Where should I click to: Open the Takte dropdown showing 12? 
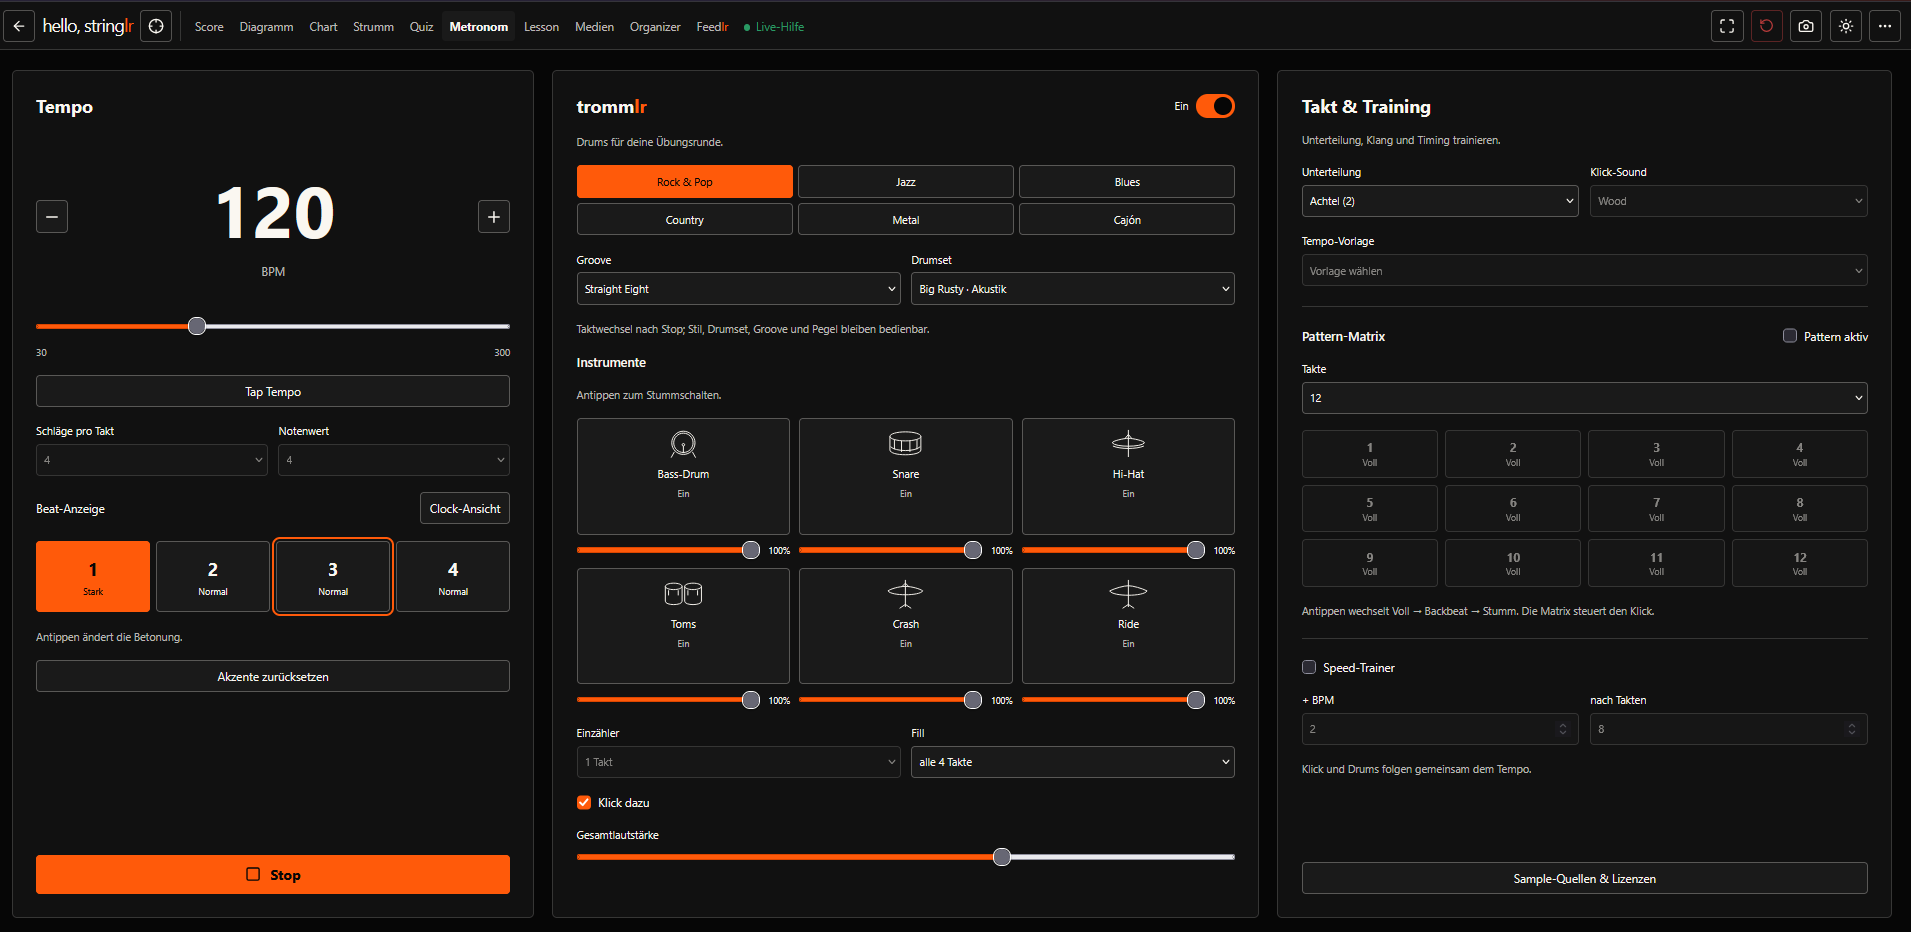tap(1585, 397)
